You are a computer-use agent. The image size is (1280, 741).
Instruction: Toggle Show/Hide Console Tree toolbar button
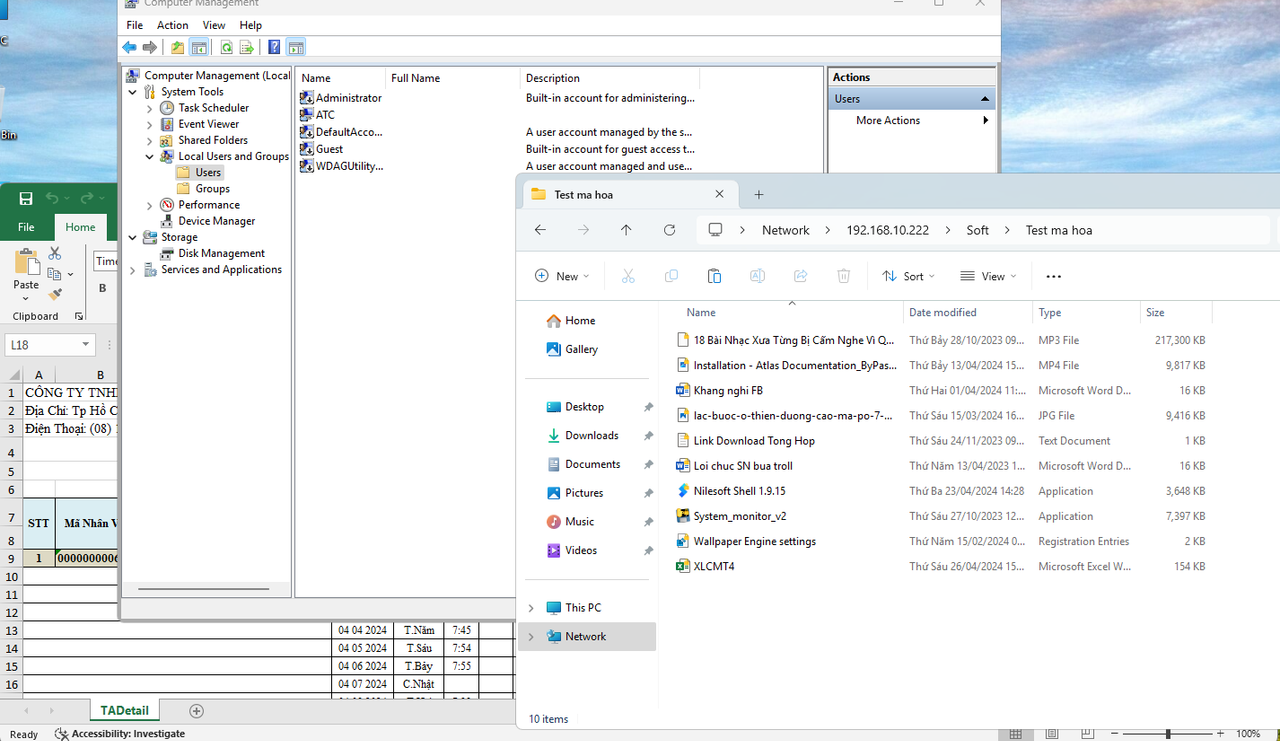(199, 47)
